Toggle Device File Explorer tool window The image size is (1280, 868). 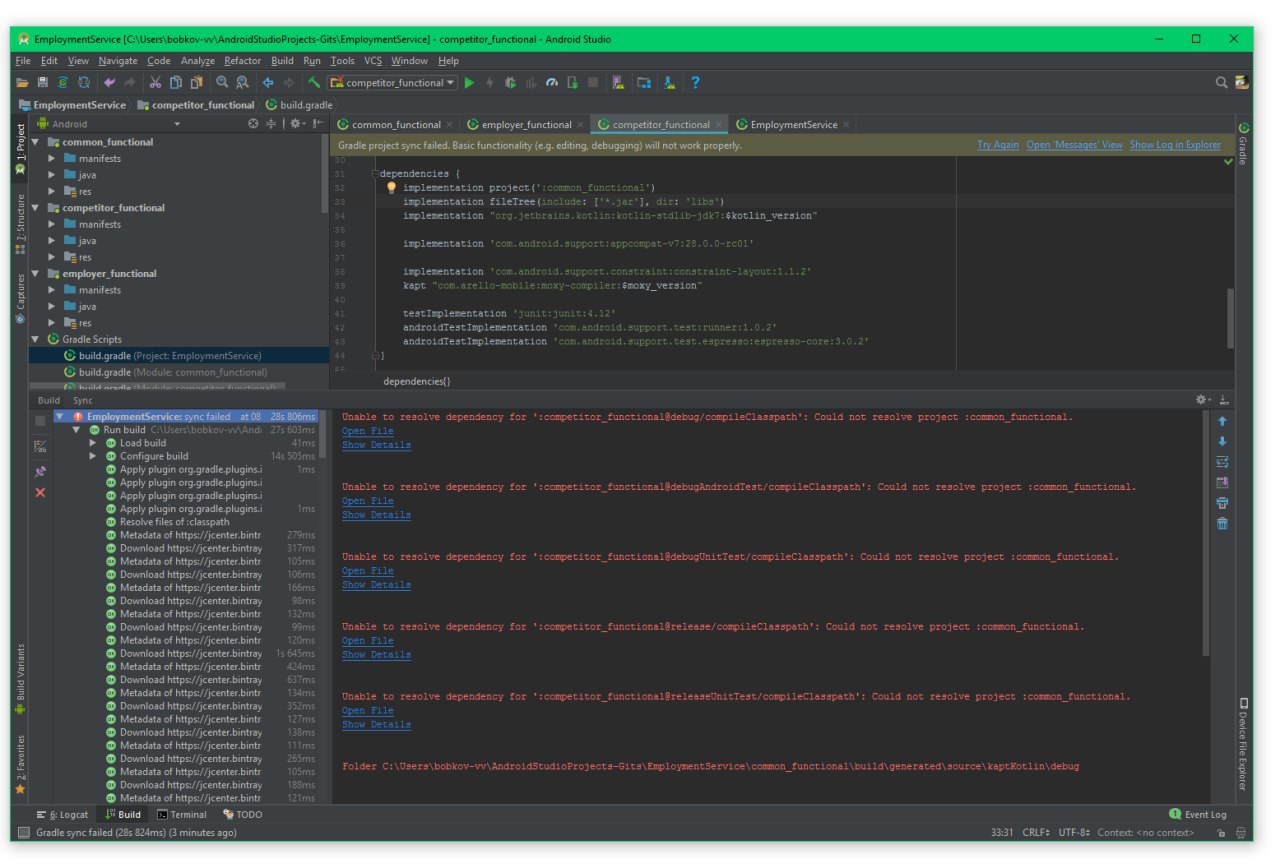1245,743
